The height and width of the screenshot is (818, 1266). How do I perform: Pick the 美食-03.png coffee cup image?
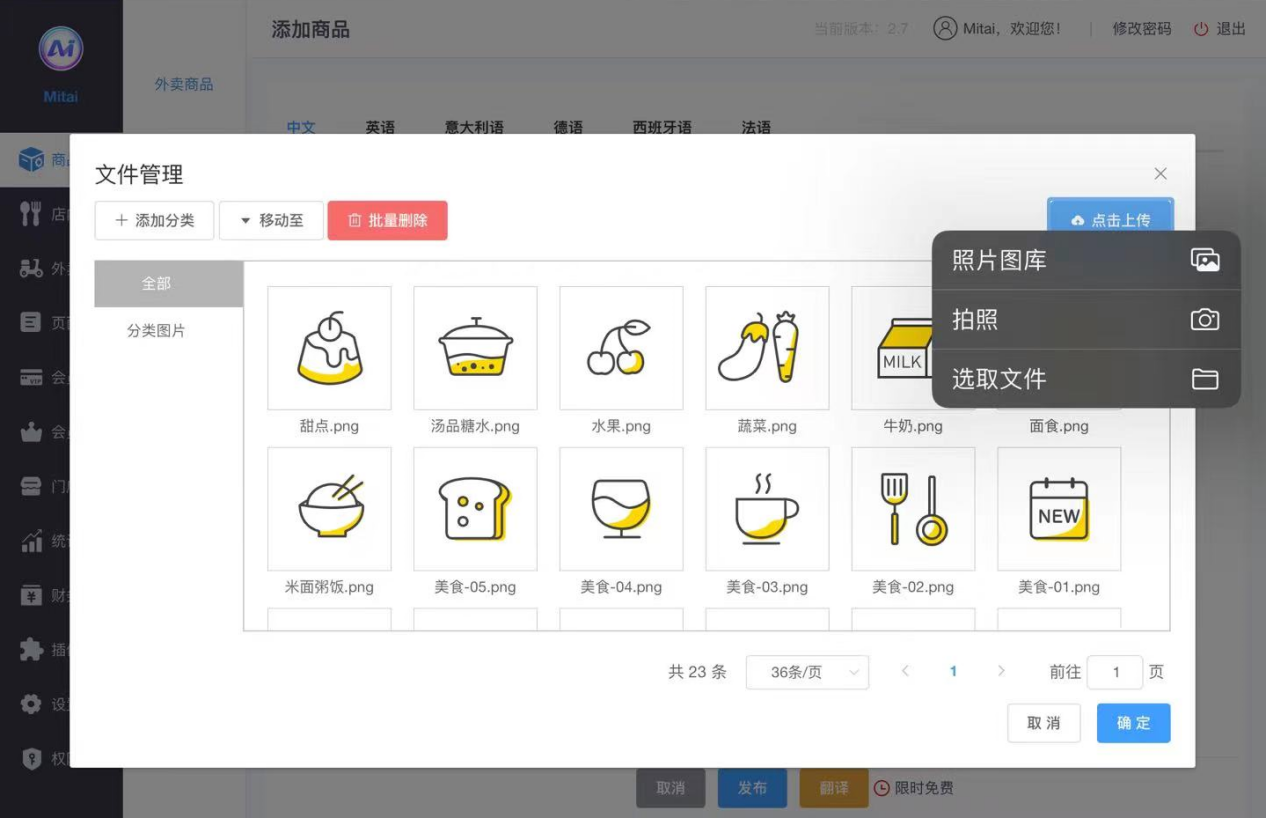(767, 509)
